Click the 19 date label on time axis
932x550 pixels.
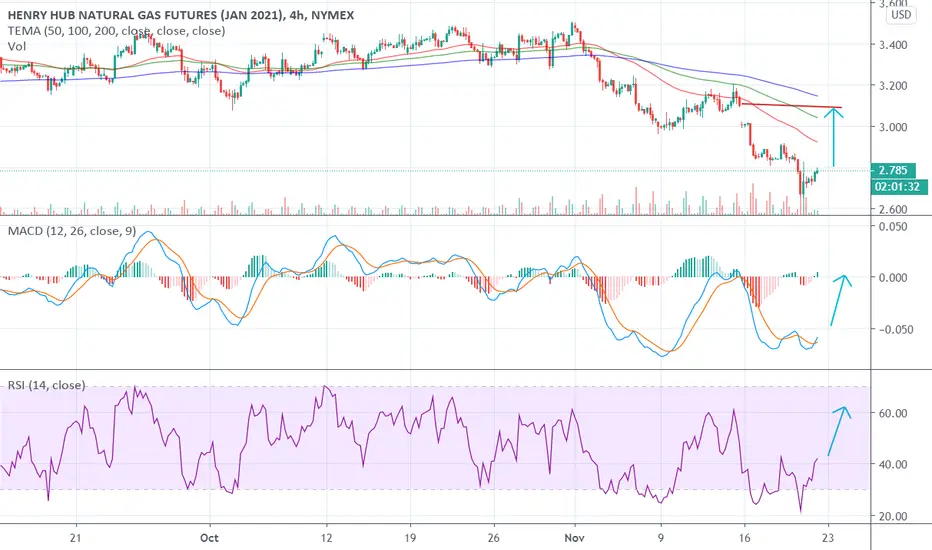pos(410,538)
